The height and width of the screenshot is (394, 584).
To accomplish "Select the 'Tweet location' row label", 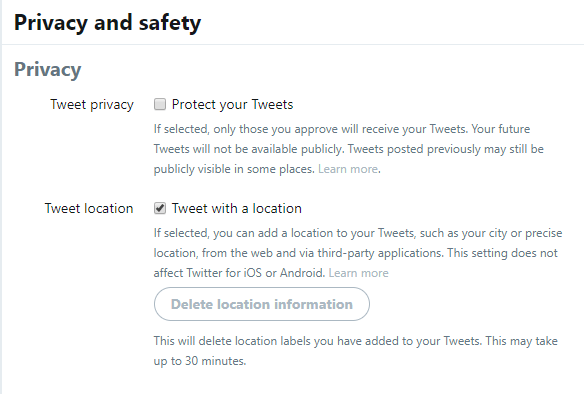I will click(x=89, y=209).
